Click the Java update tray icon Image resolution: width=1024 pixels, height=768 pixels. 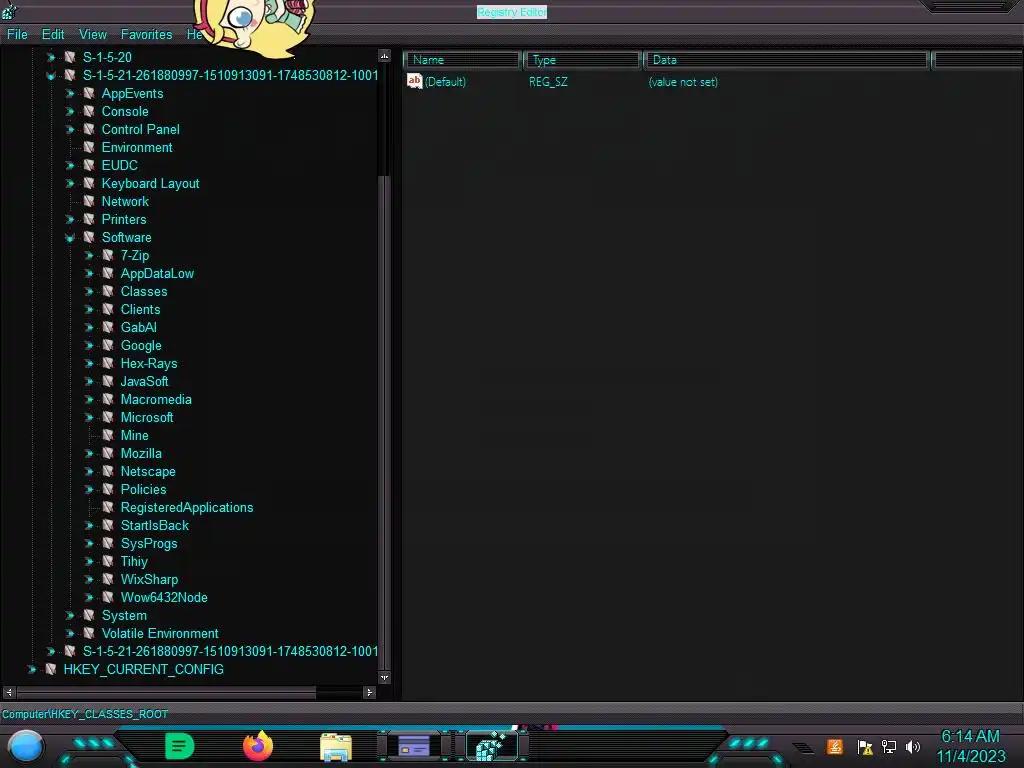coord(835,746)
